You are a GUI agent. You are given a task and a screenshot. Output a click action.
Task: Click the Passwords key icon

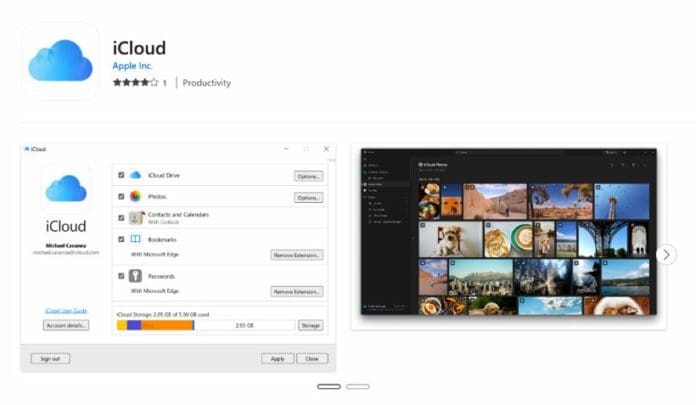135,275
